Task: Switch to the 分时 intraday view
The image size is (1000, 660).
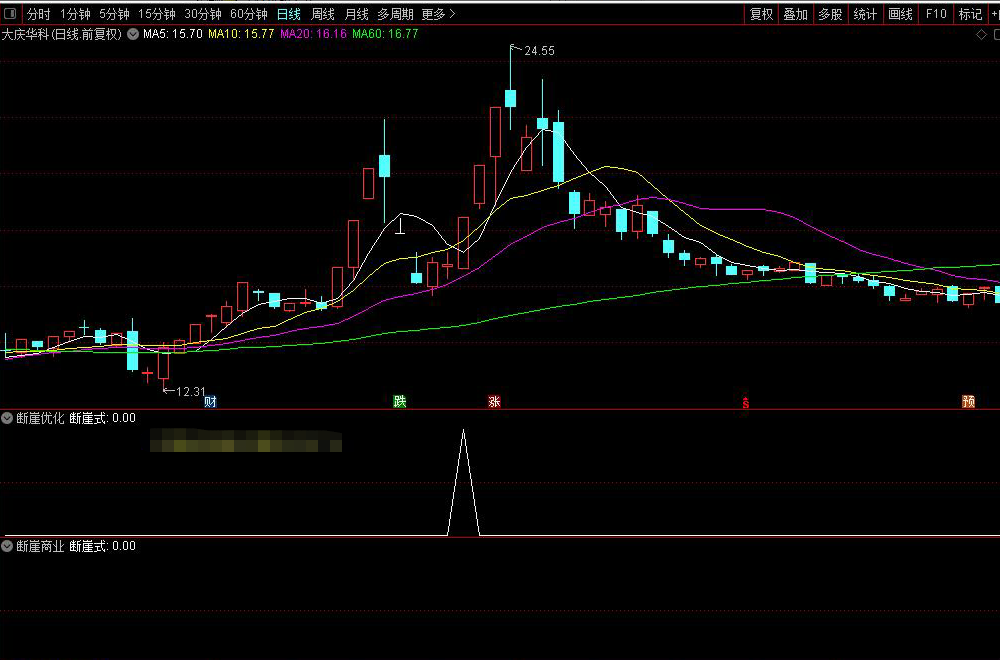Action: coord(38,14)
